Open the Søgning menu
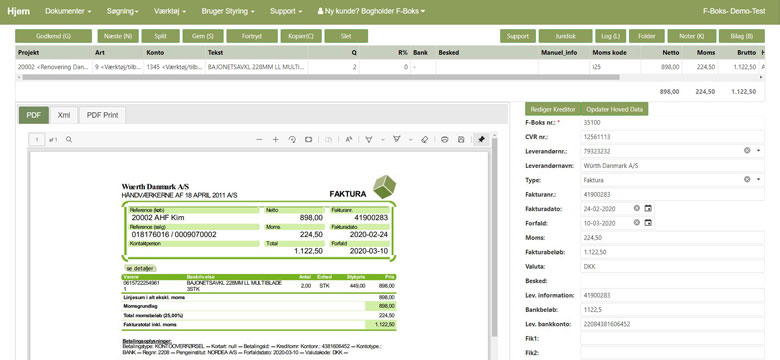Screen dimensions: 780x360 (x=123, y=11)
